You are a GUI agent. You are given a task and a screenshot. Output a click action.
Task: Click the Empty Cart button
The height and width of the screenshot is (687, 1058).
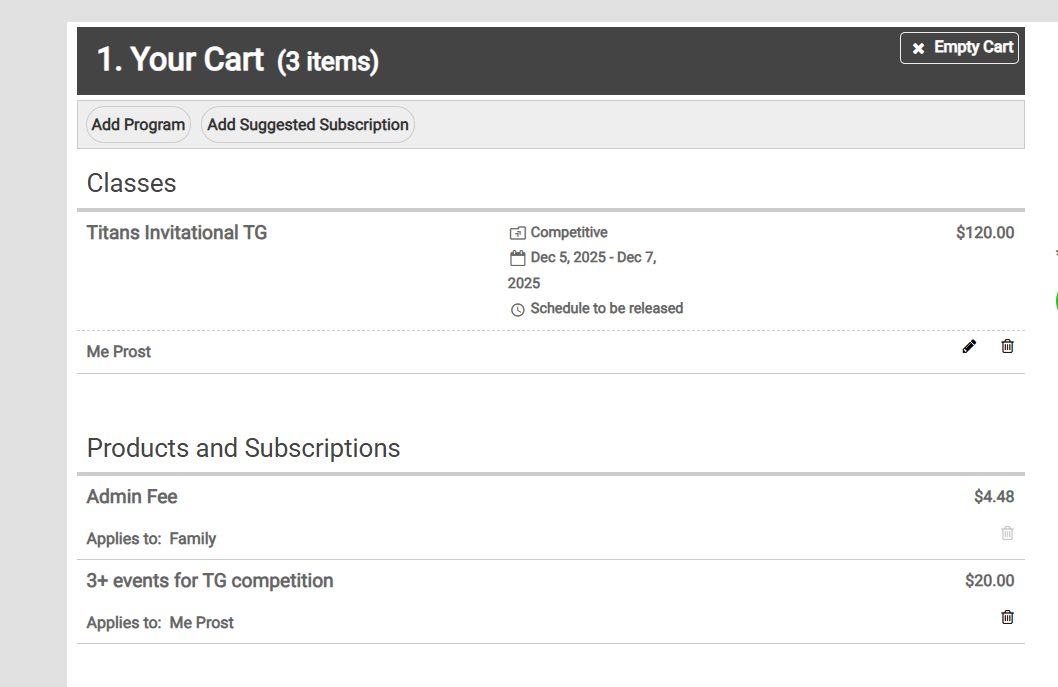tap(959, 48)
